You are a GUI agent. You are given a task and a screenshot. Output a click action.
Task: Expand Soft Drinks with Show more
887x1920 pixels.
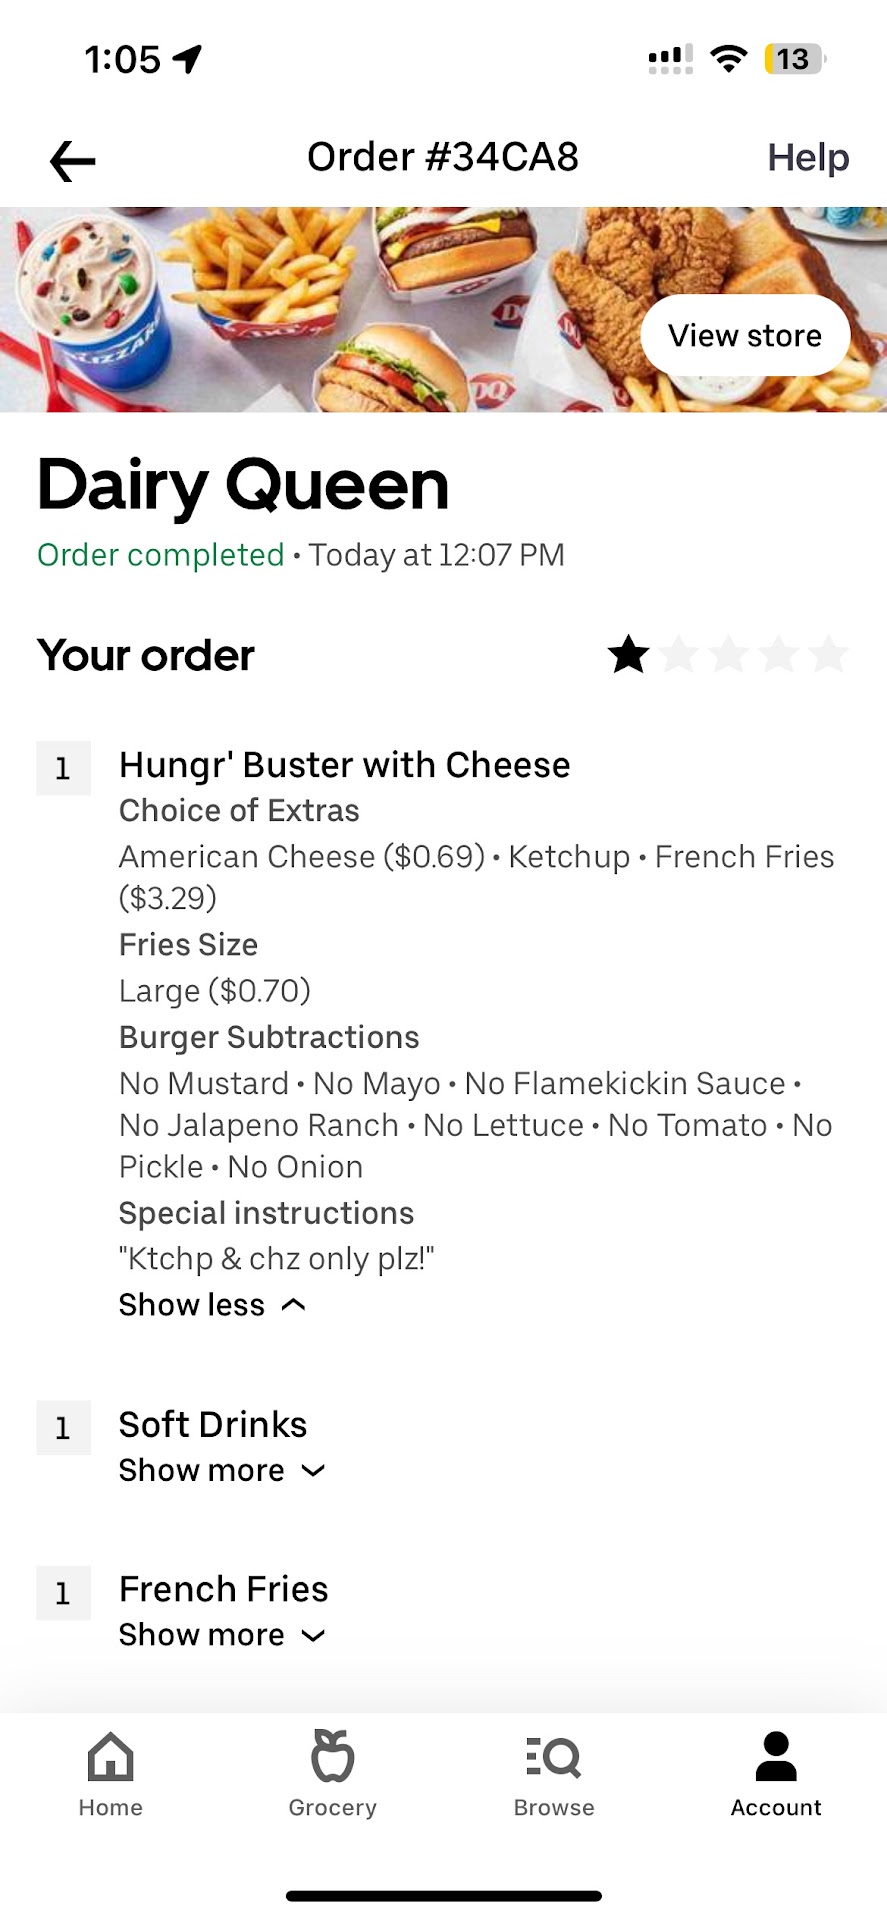click(x=222, y=1470)
